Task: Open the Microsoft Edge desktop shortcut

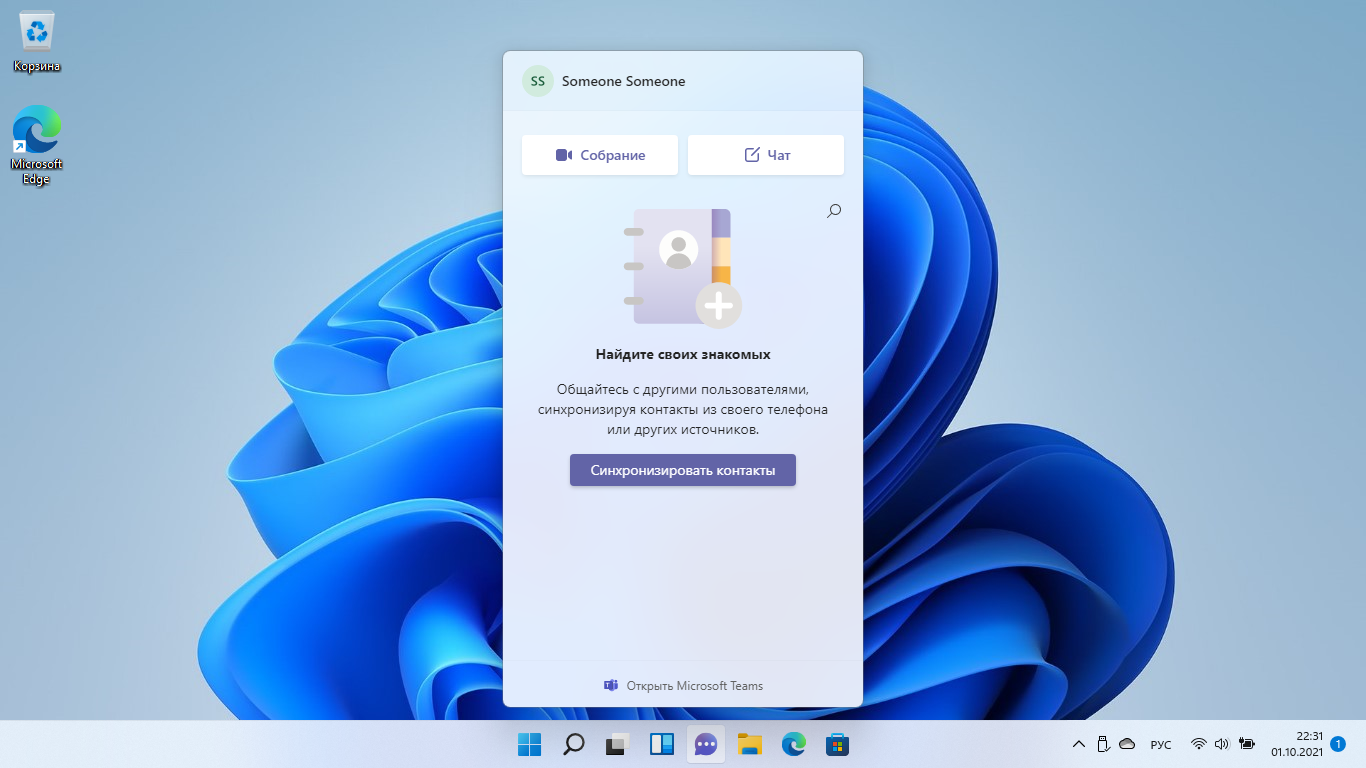Action: 37,144
